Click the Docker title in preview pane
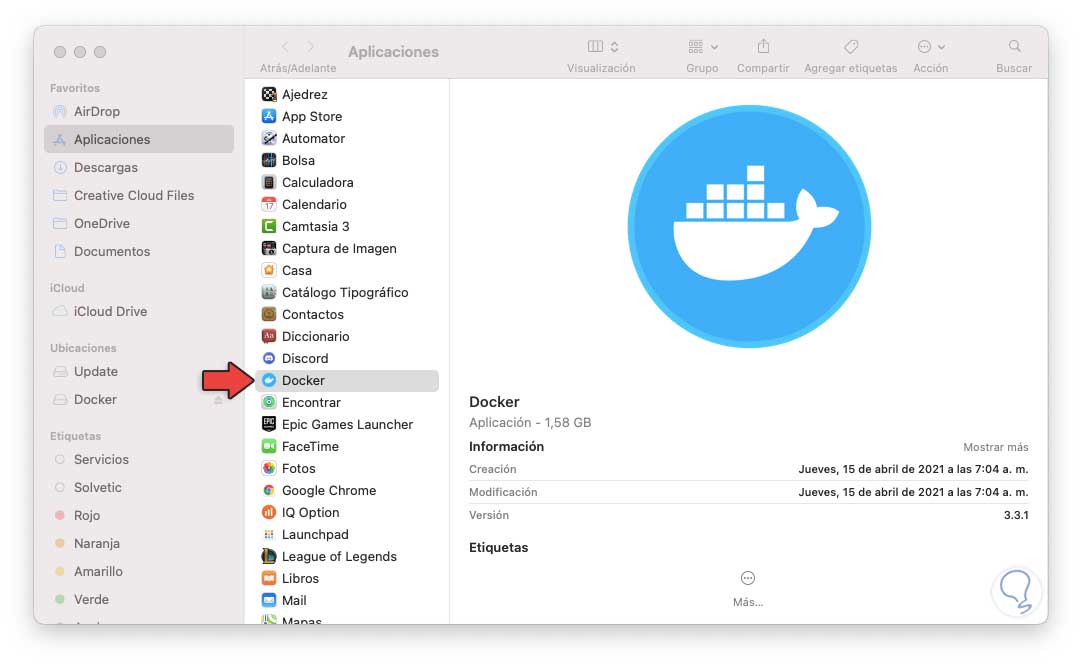 [x=494, y=402]
